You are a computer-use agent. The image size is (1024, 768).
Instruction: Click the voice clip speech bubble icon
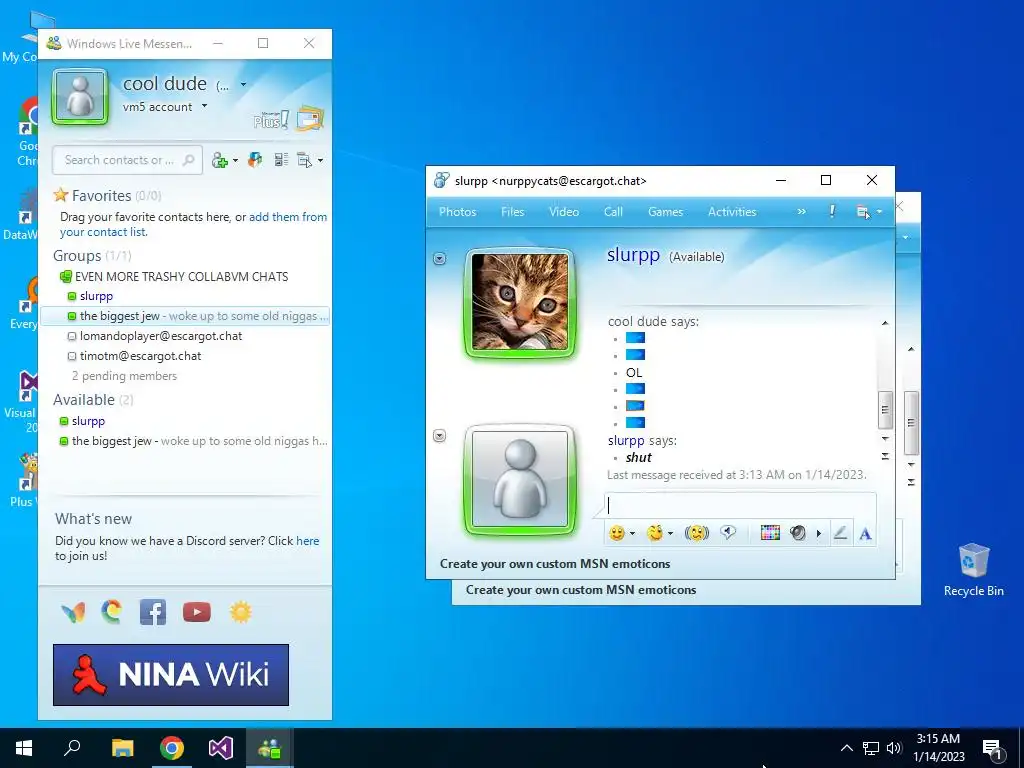click(x=728, y=533)
